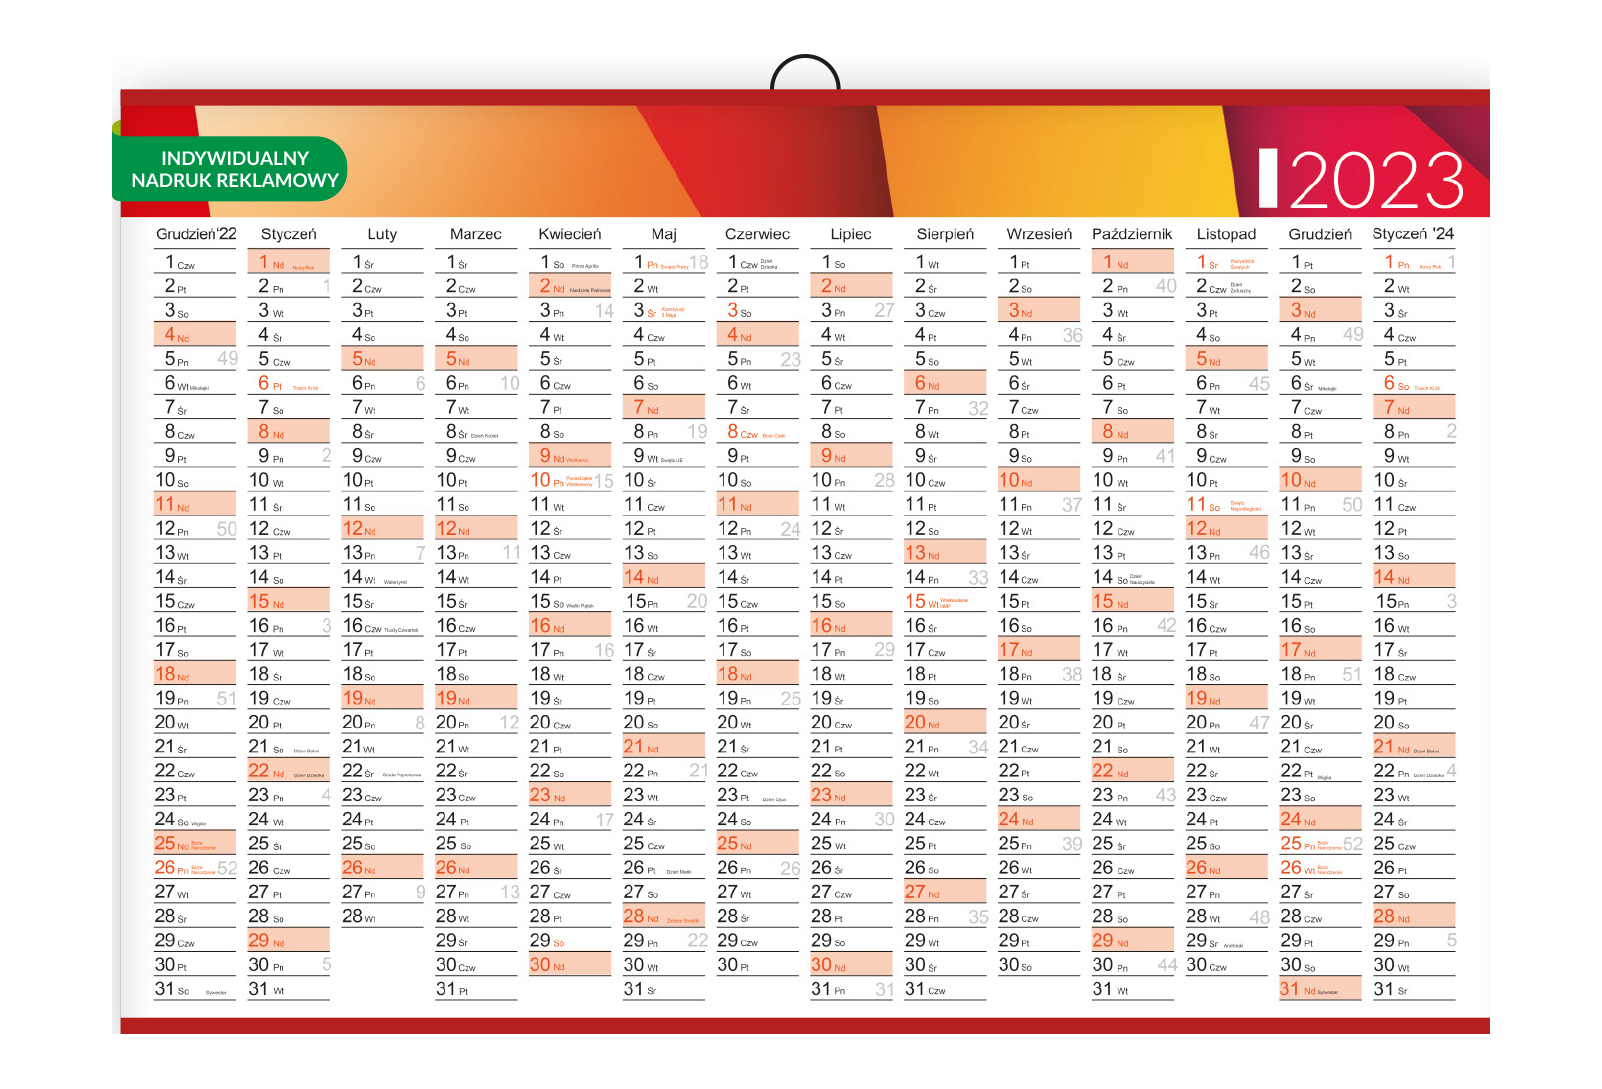Image resolution: width=1602 pixels, height=1089 pixels.
Task: Click 6 So Trzech Króli in Styczeń '24
Action: (1415, 384)
